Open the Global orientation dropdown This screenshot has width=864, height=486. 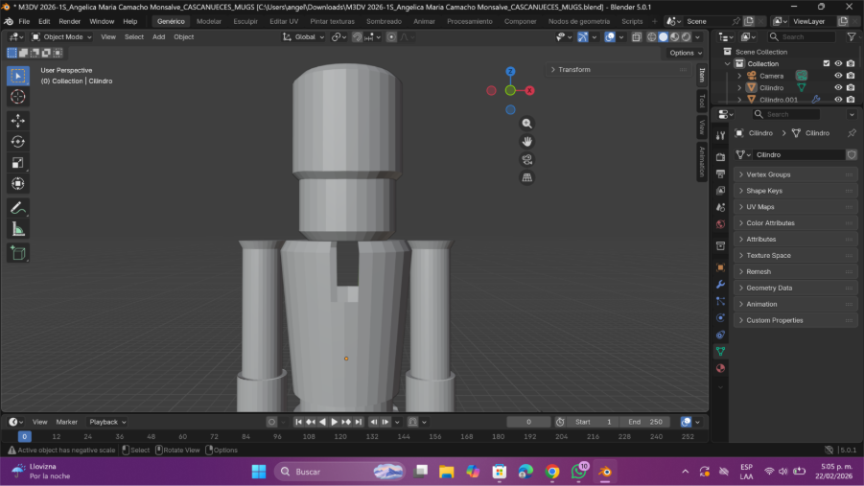click(304, 37)
